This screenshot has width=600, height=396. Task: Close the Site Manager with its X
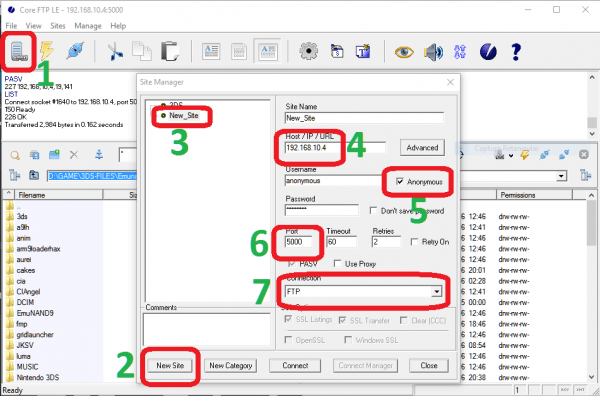(x=450, y=82)
